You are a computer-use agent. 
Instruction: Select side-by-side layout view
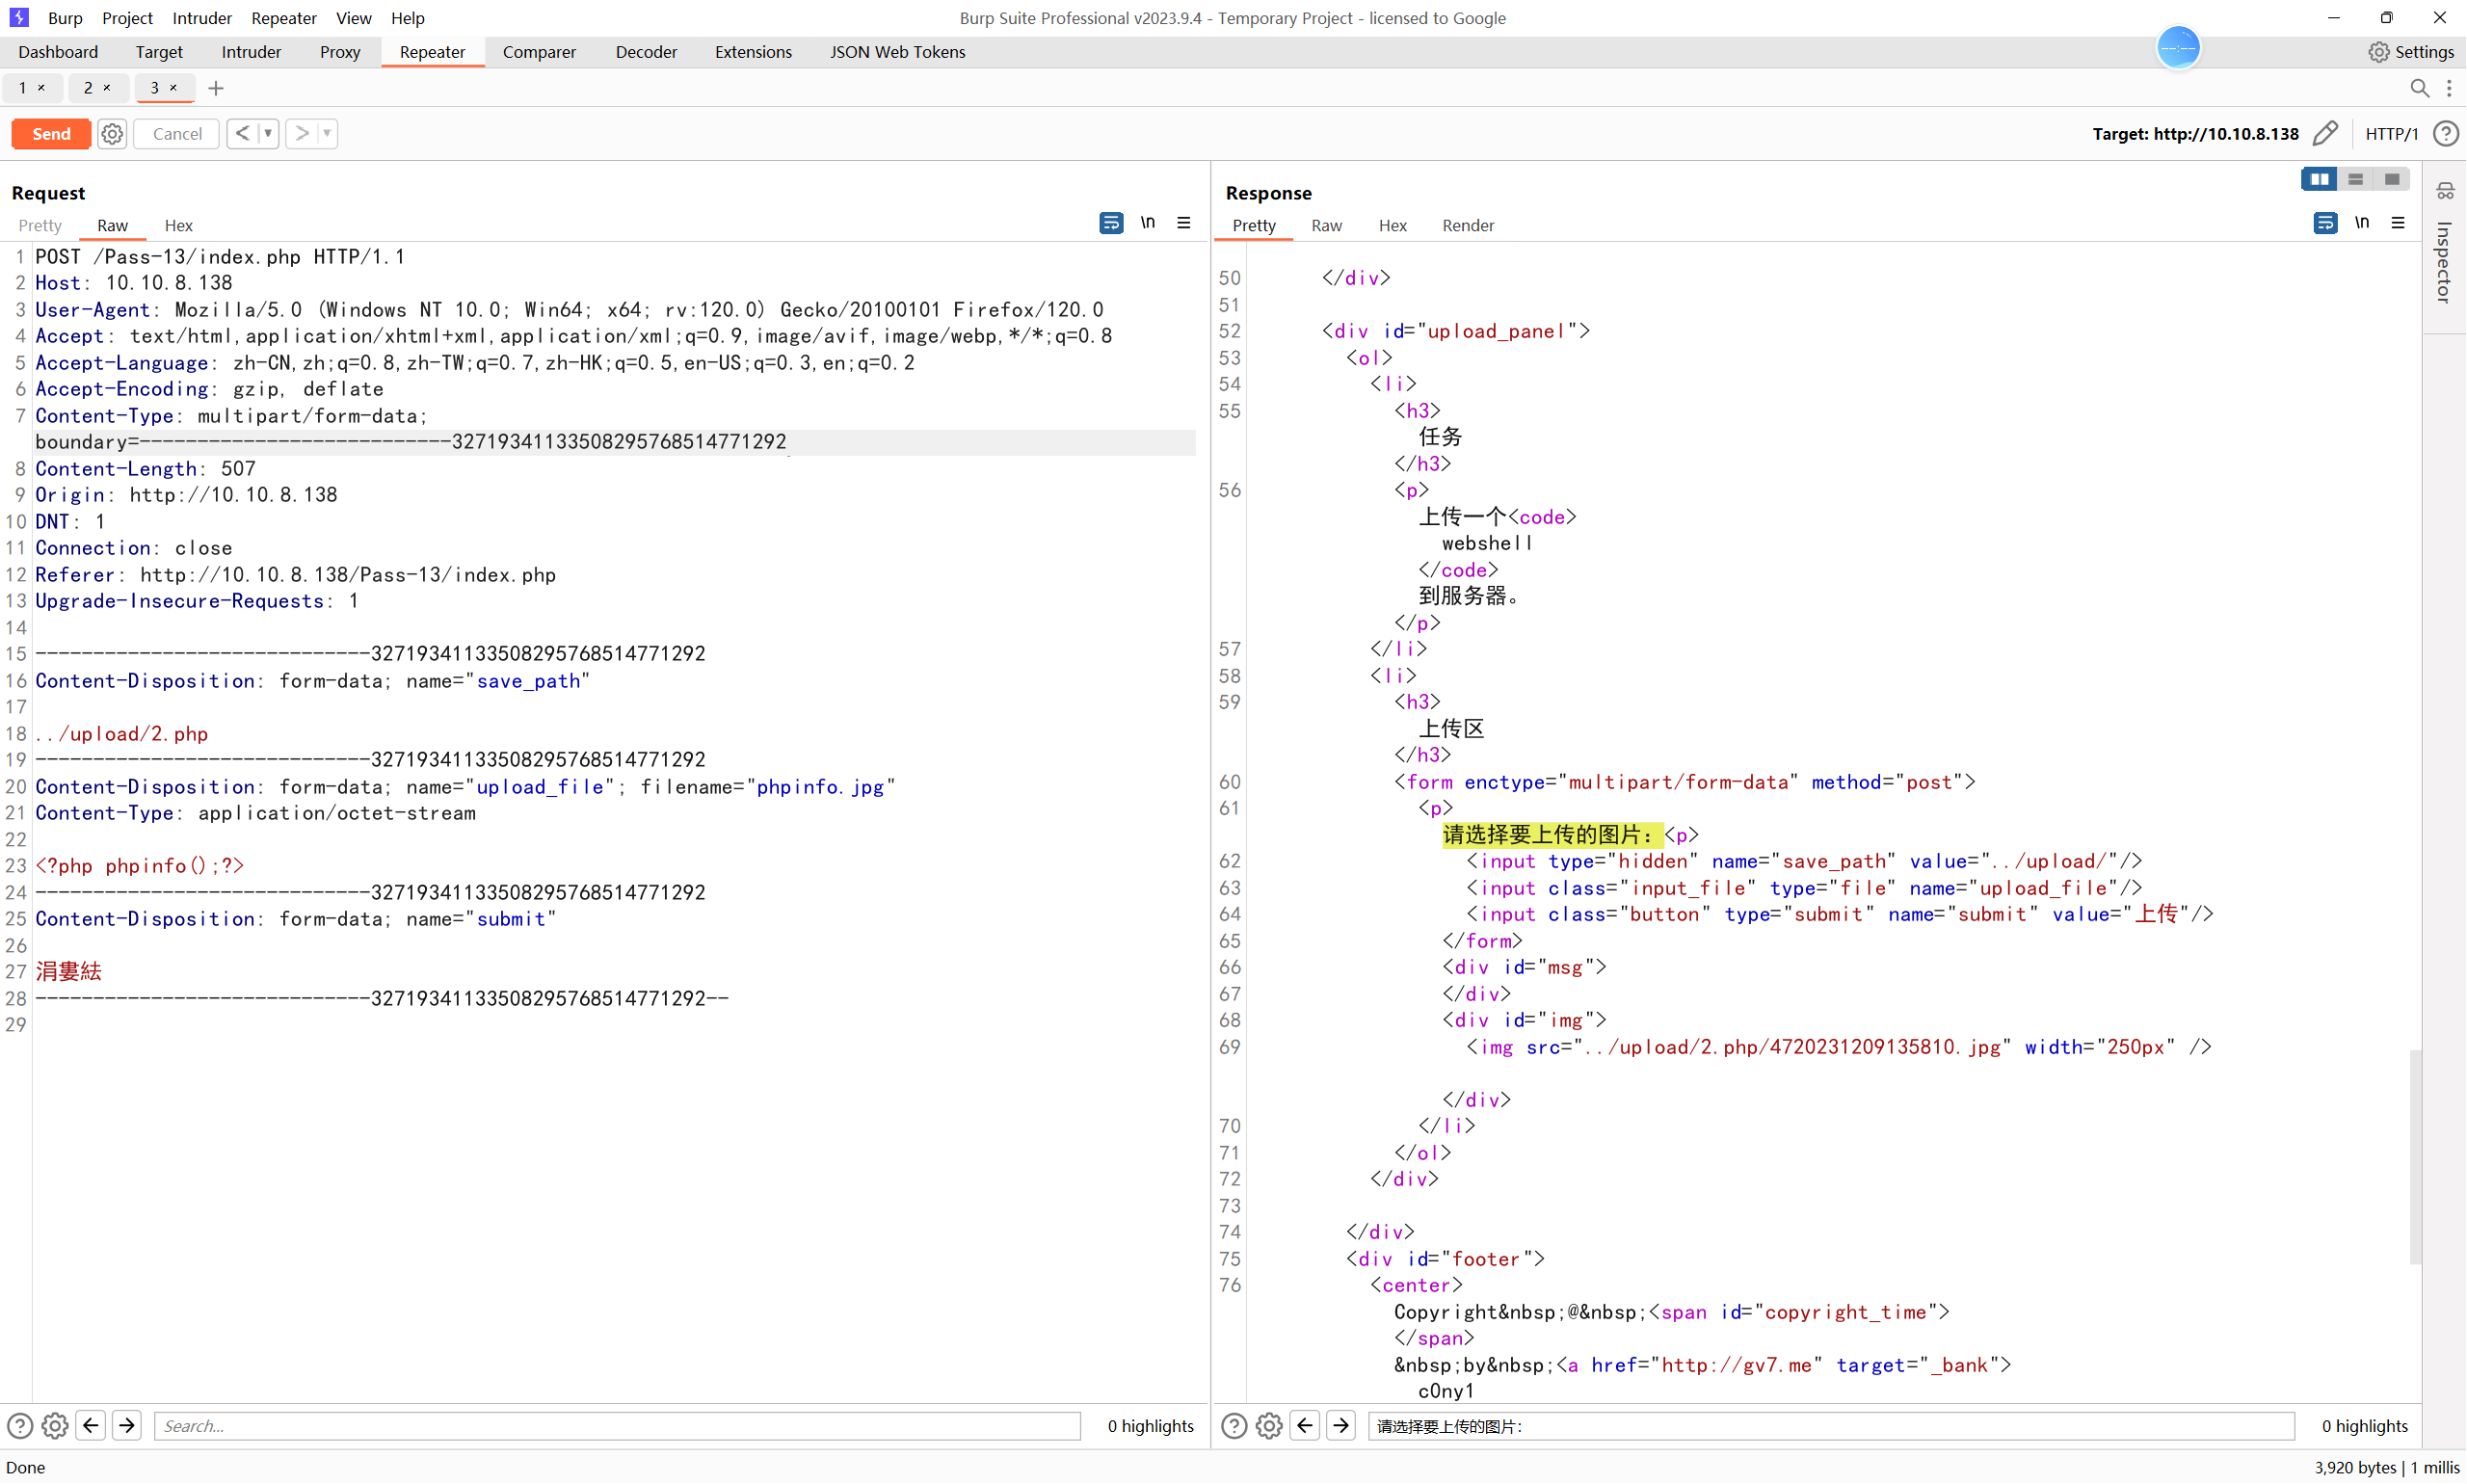point(2319,179)
